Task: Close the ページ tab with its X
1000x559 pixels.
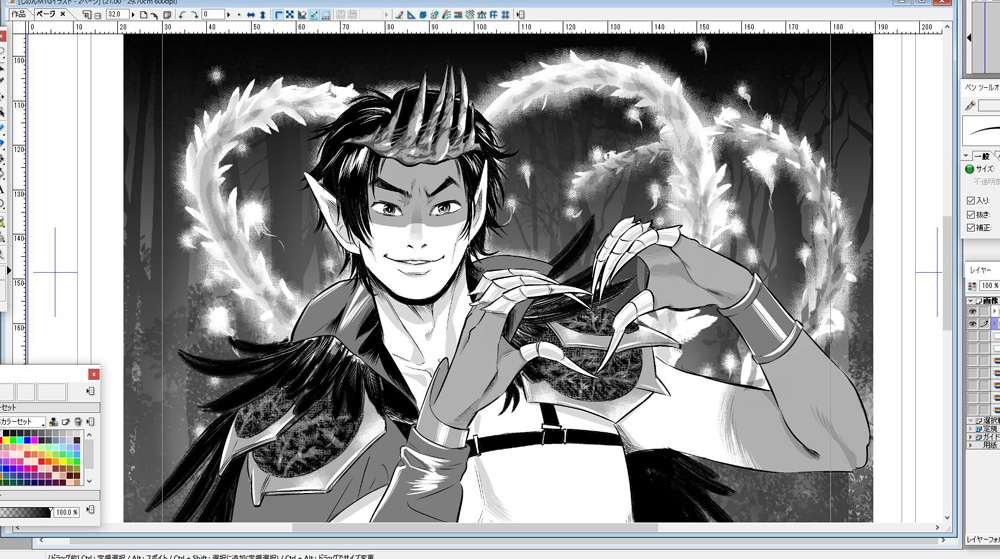Action: tap(62, 14)
